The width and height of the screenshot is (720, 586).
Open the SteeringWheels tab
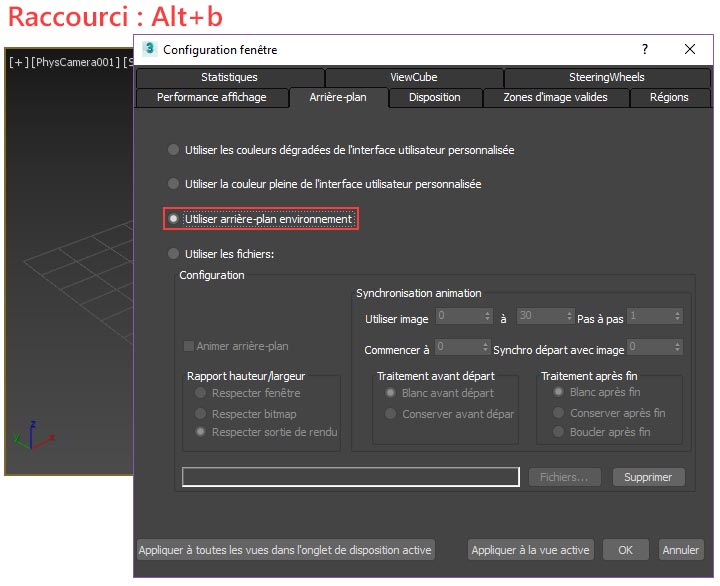(606, 77)
